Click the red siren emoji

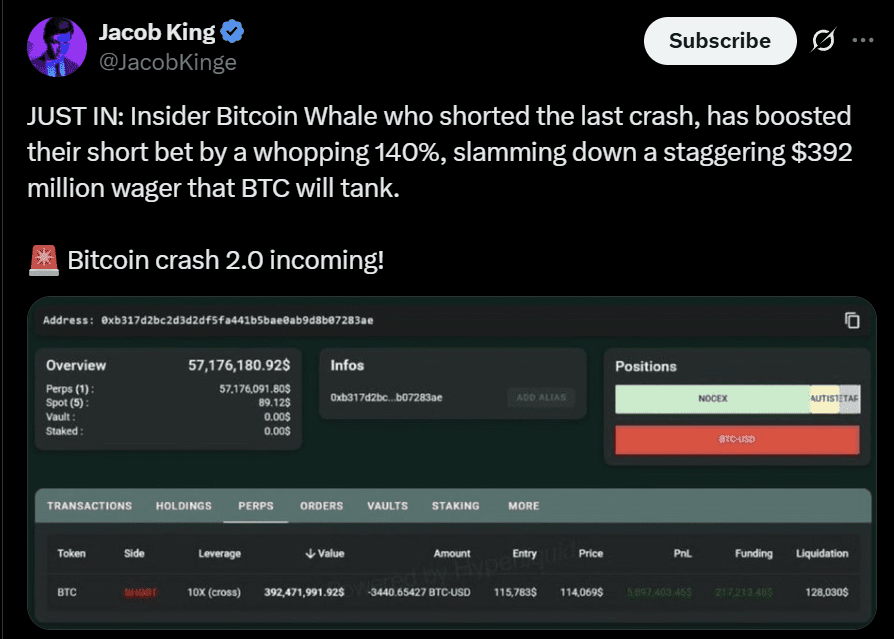click(43, 261)
